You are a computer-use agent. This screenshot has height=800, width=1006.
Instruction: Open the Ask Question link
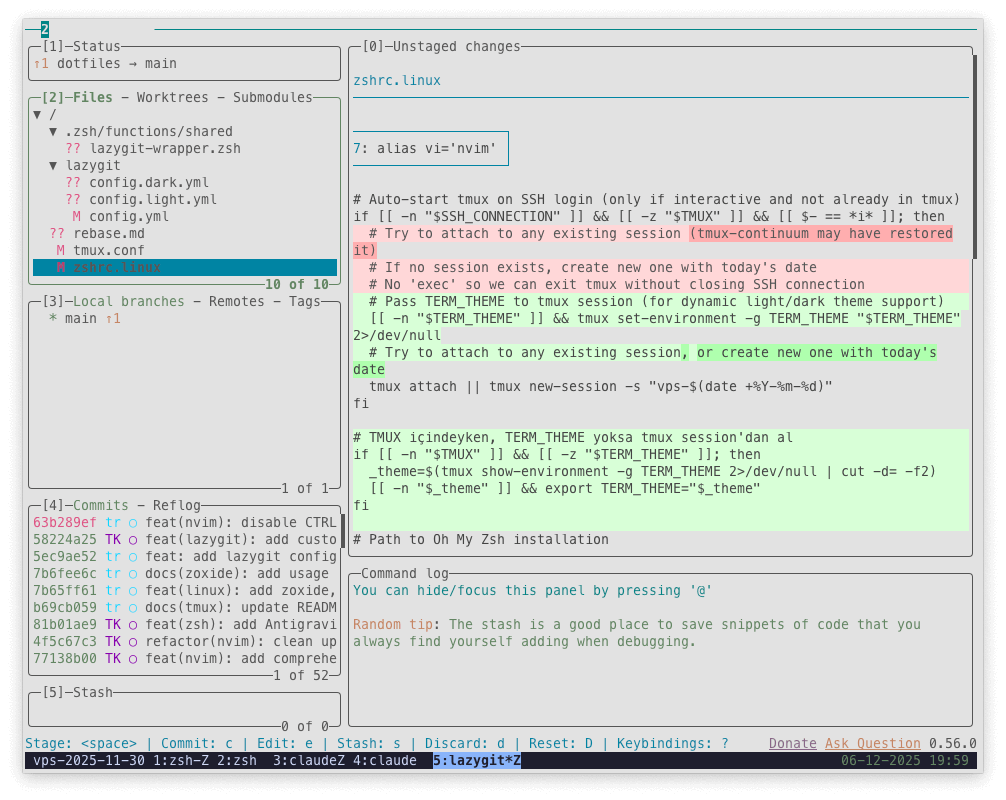coord(873,744)
